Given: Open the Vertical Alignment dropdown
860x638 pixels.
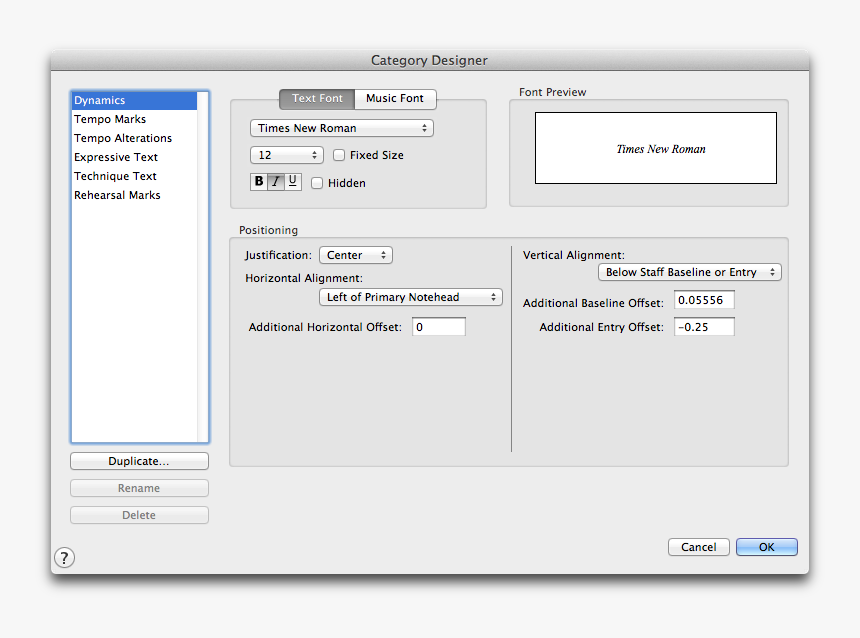Looking at the screenshot, I should [689, 272].
